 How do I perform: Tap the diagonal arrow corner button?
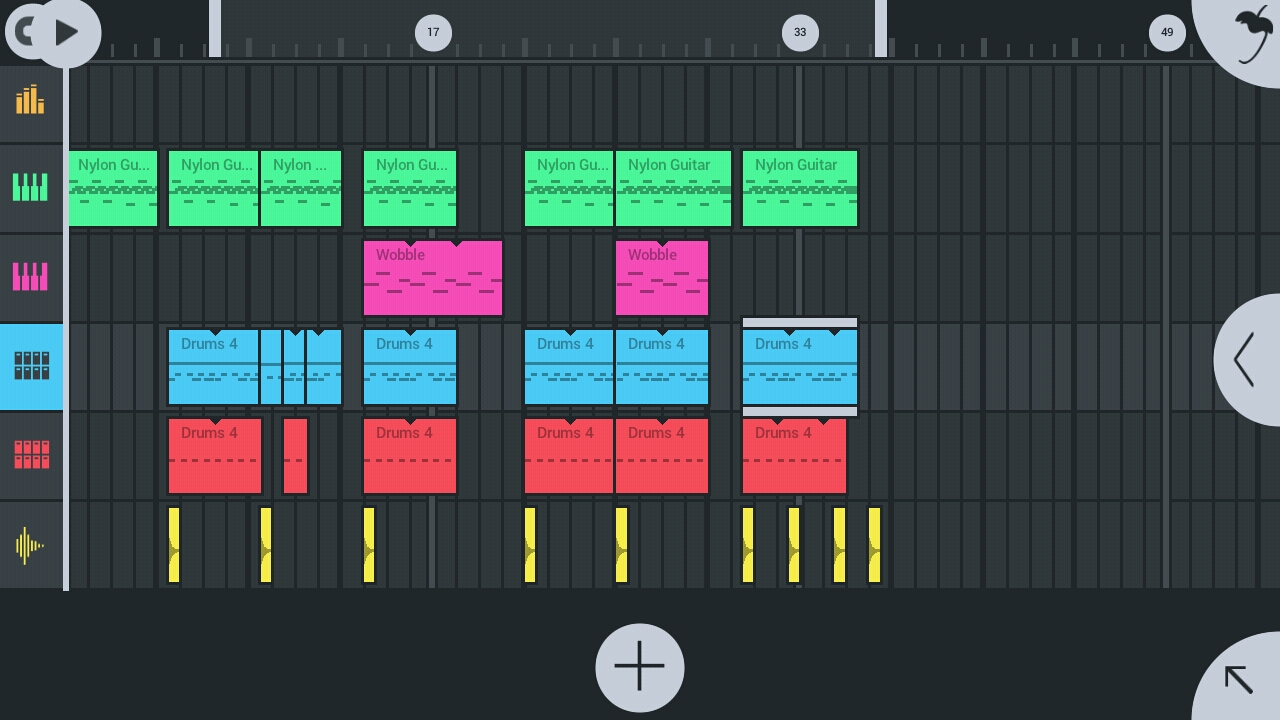tap(1240, 679)
